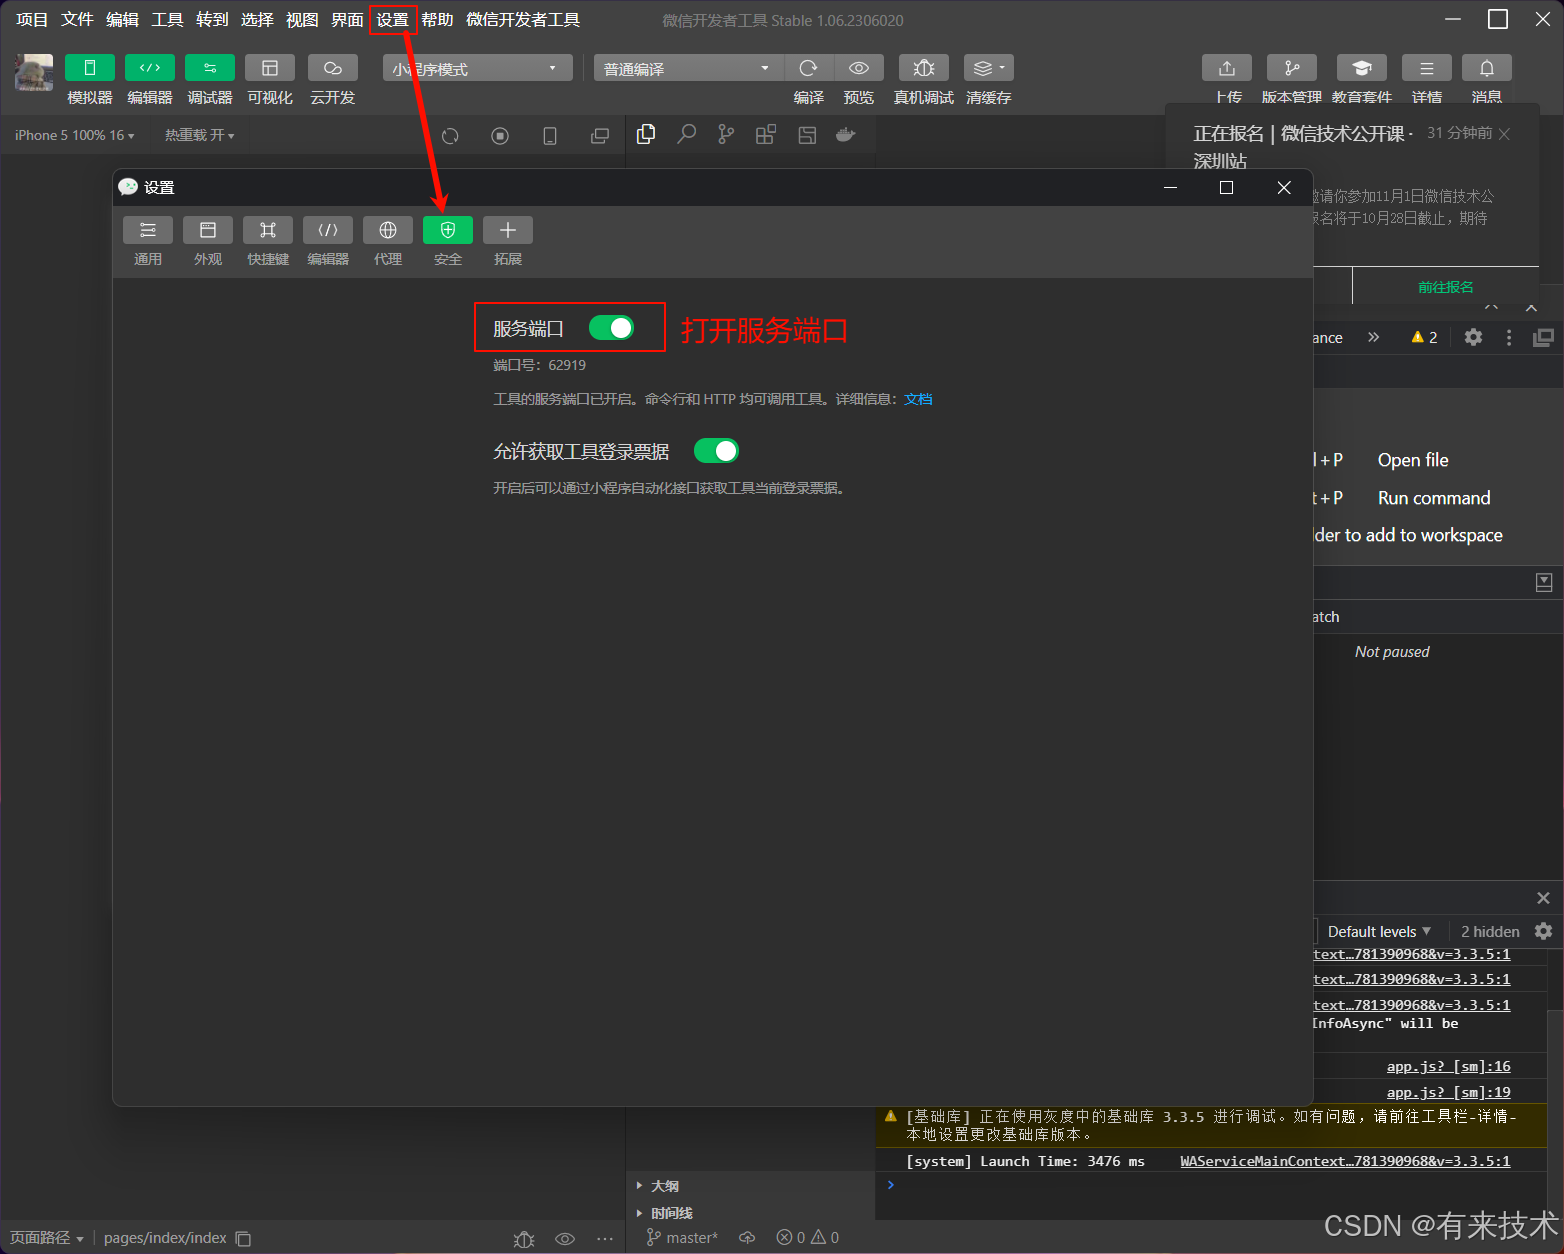
Task: Close the console drawer X
Action: pos(1543,898)
